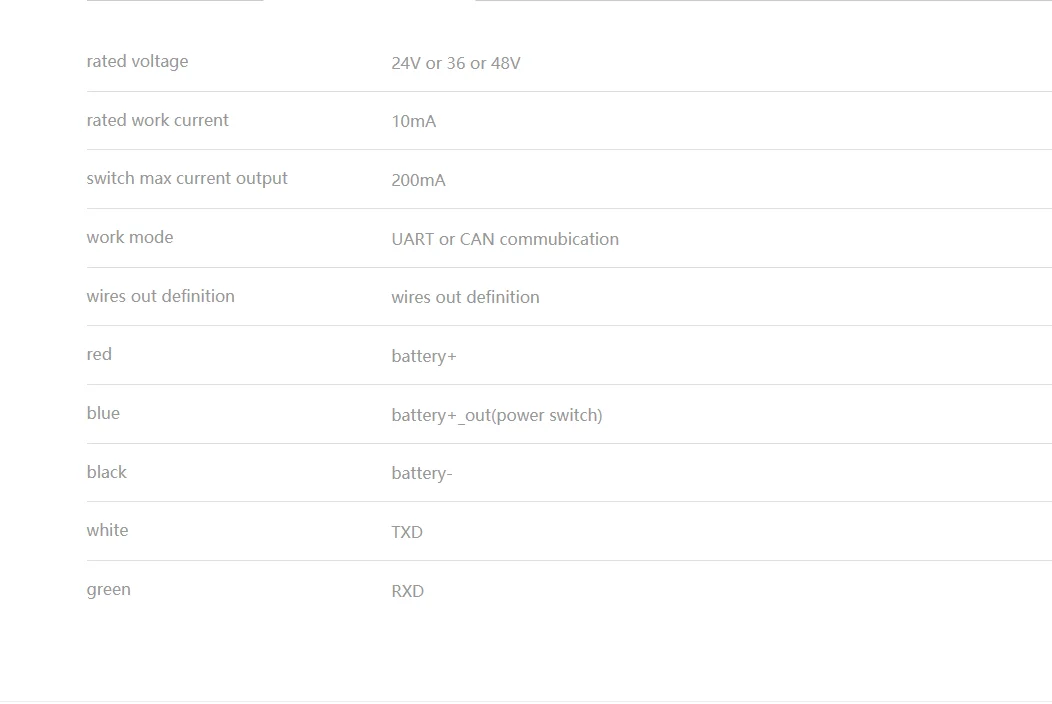Click the "black" wire label
1052x704 pixels.
106,472
